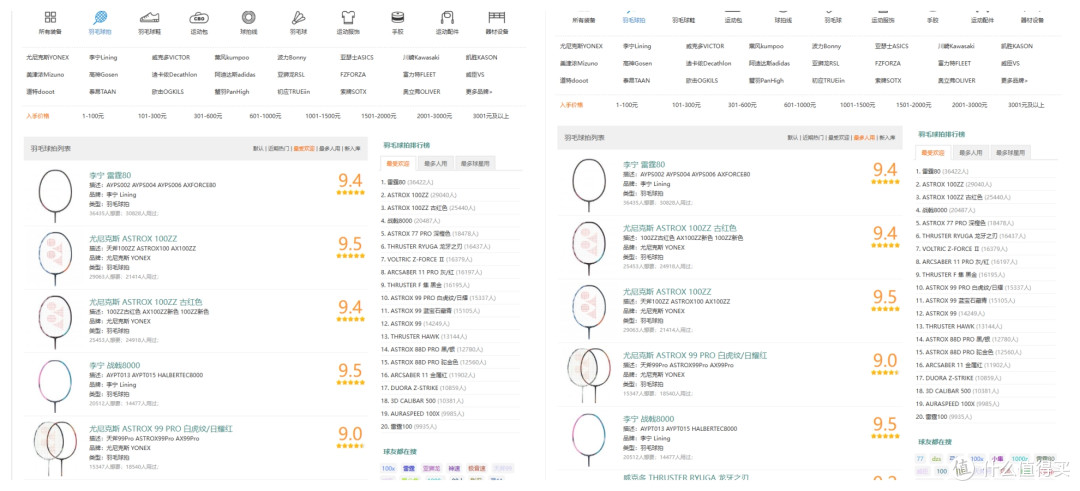
Task: Switch to 最多球星用 ranking tab in left page
Action: [475, 163]
